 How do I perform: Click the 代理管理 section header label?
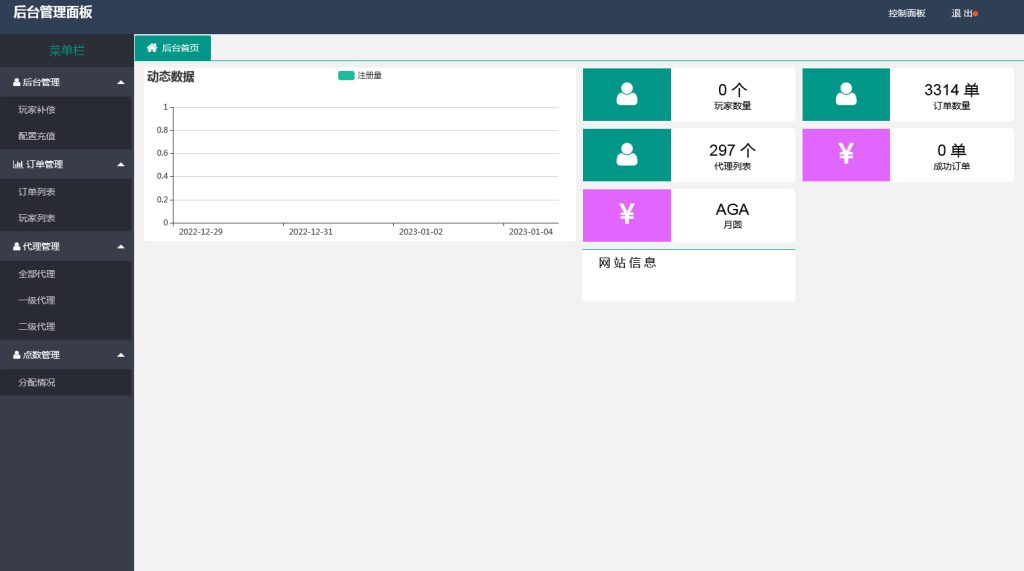(41, 247)
